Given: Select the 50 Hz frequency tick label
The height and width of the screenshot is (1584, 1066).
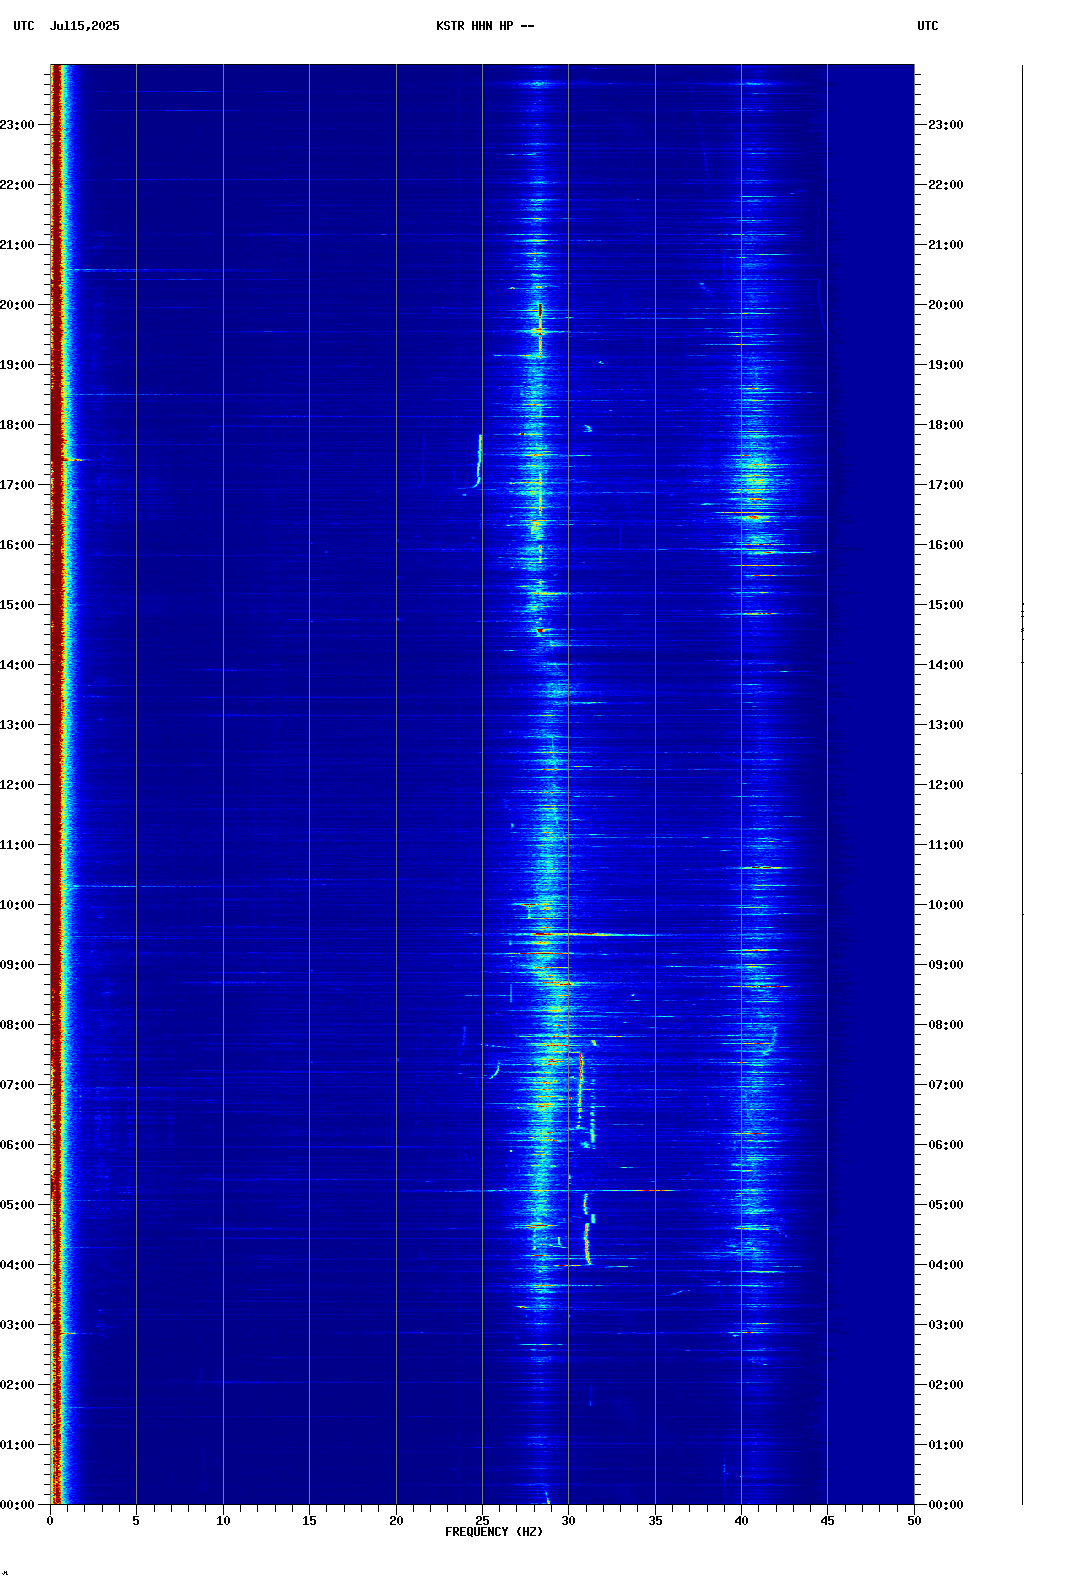Looking at the screenshot, I should 914,1521.
